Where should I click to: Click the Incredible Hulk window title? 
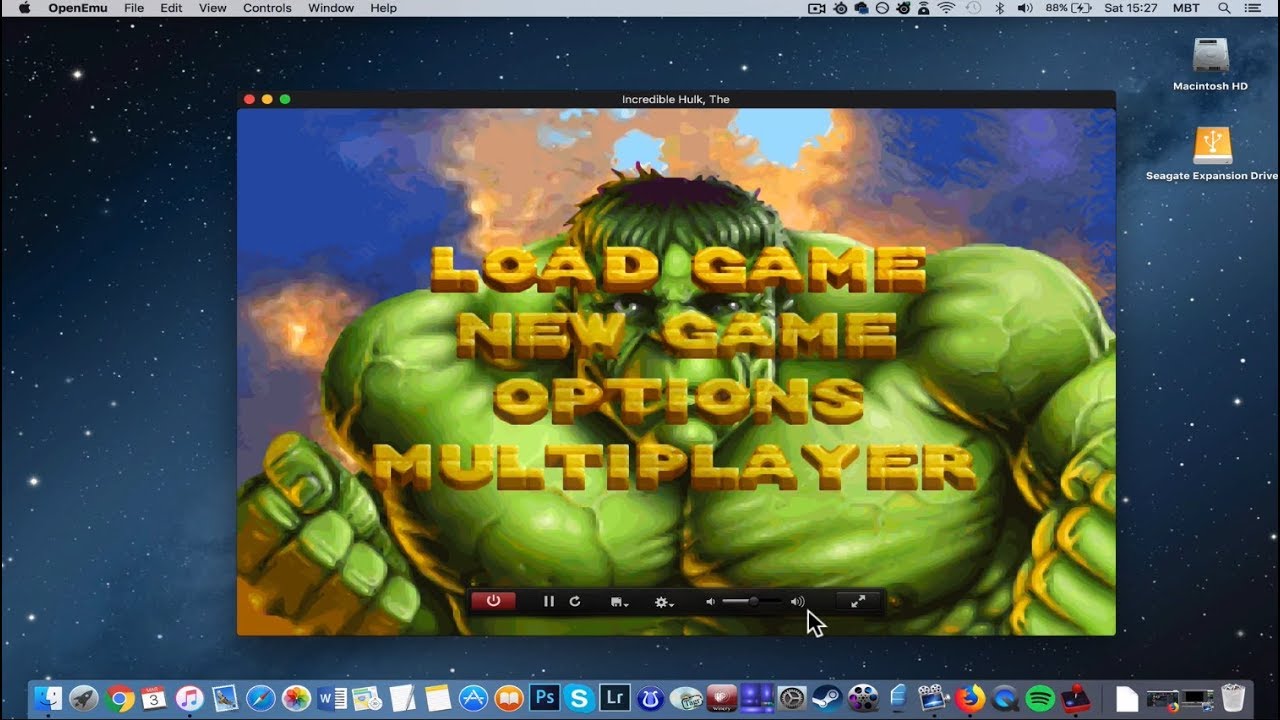[x=676, y=99]
